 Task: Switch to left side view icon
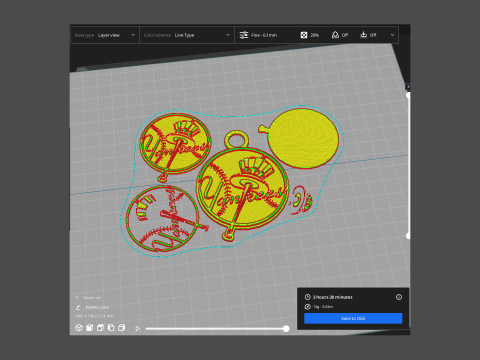pyautogui.click(x=111, y=328)
